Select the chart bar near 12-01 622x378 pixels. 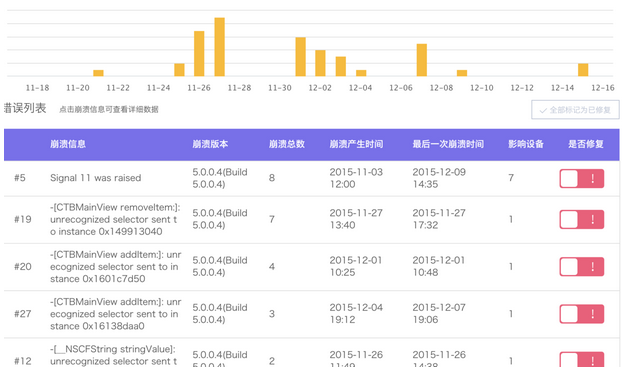(x=300, y=57)
